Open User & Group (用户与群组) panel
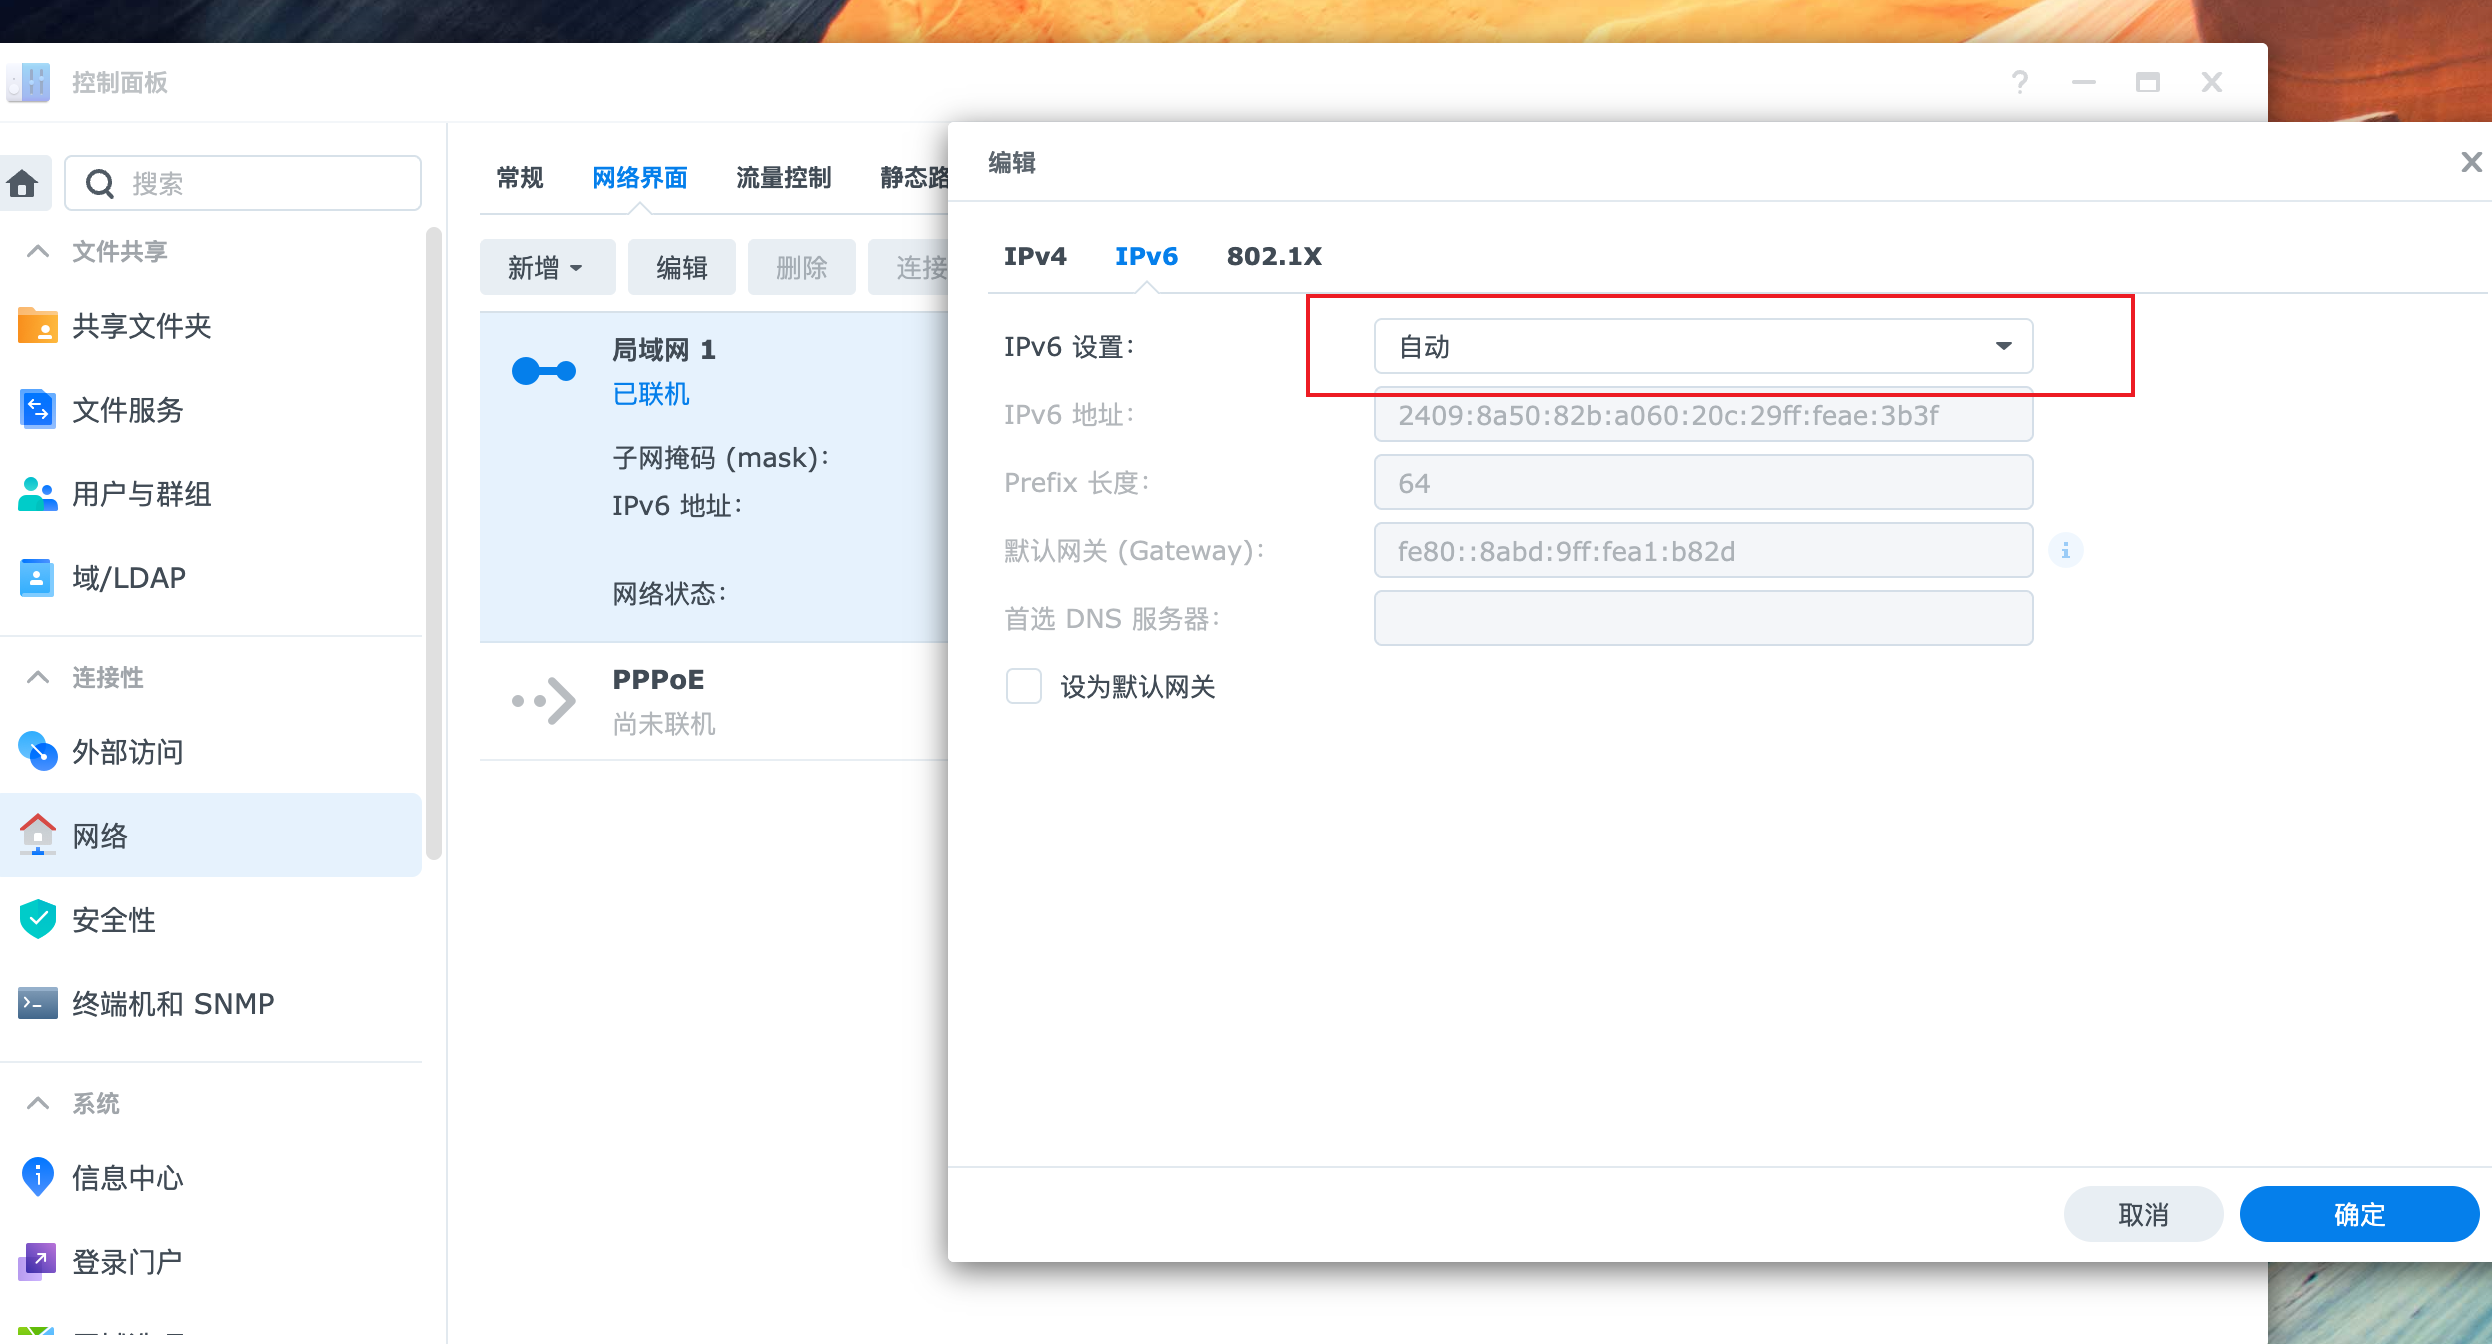This screenshot has width=2492, height=1344. (140, 494)
